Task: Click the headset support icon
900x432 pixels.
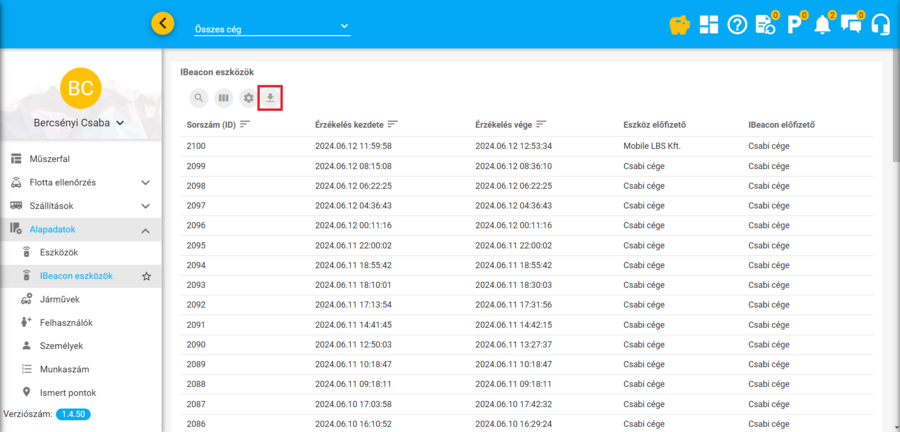Action: pyautogui.click(x=881, y=25)
